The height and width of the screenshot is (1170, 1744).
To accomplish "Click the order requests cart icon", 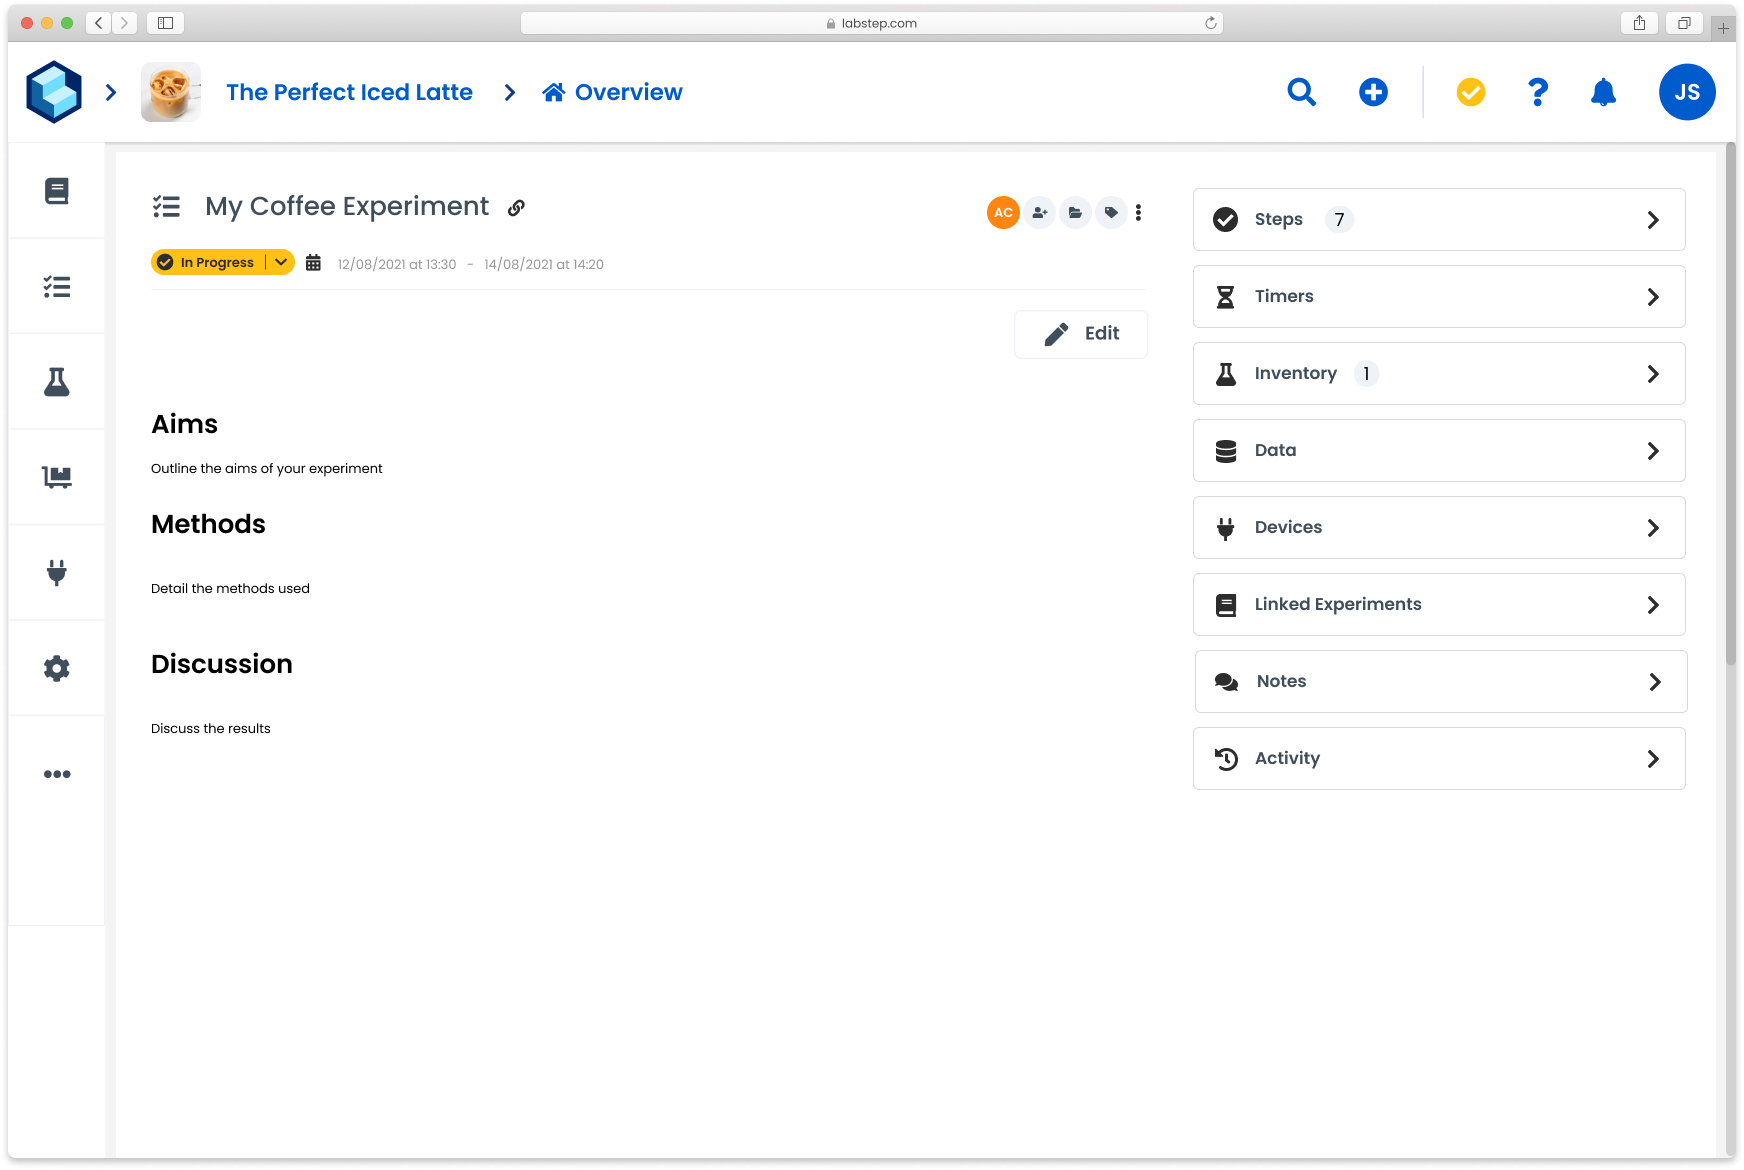I will coord(57,477).
